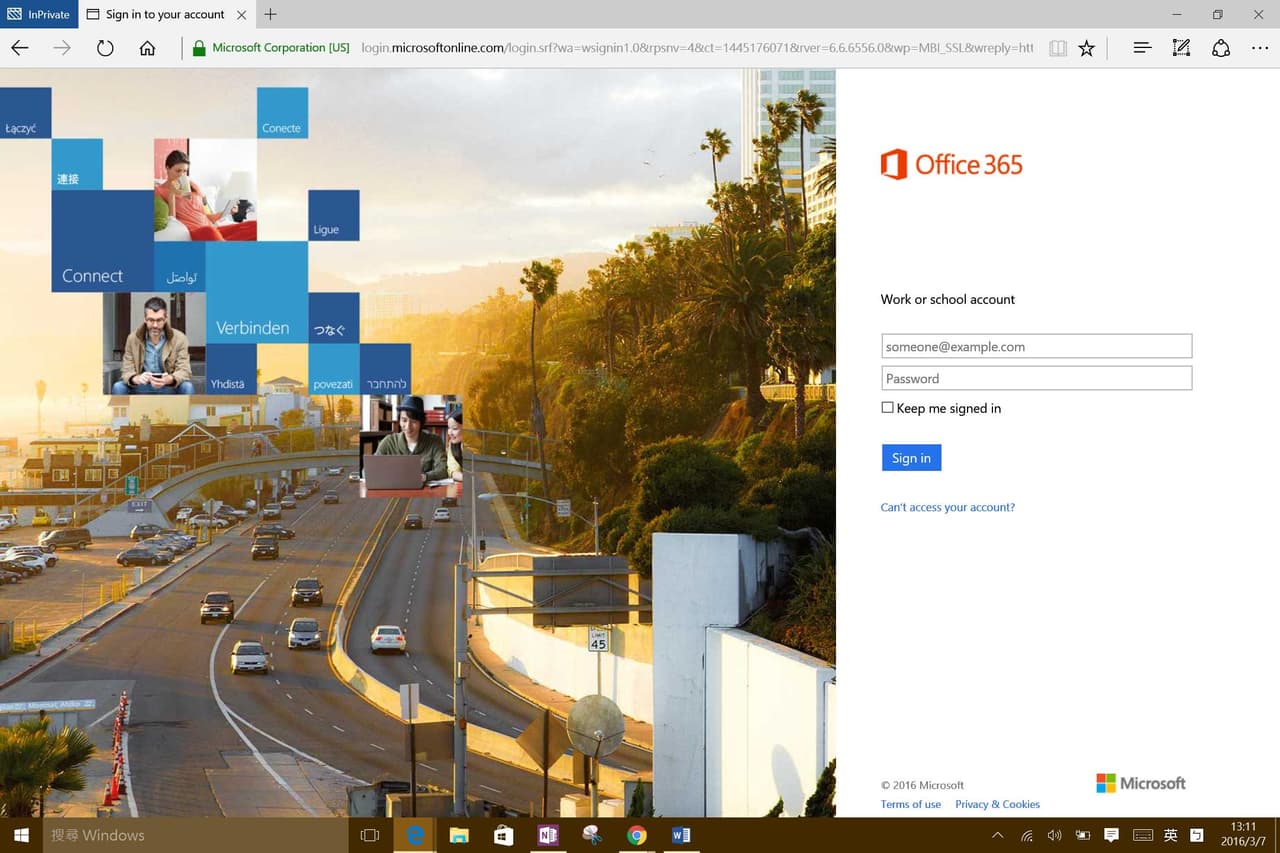Image resolution: width=1280 pixels, height=853 pixels.
Task: Open the Action Center notifications
Action: pyautogui.click(x=1111, y=835)
